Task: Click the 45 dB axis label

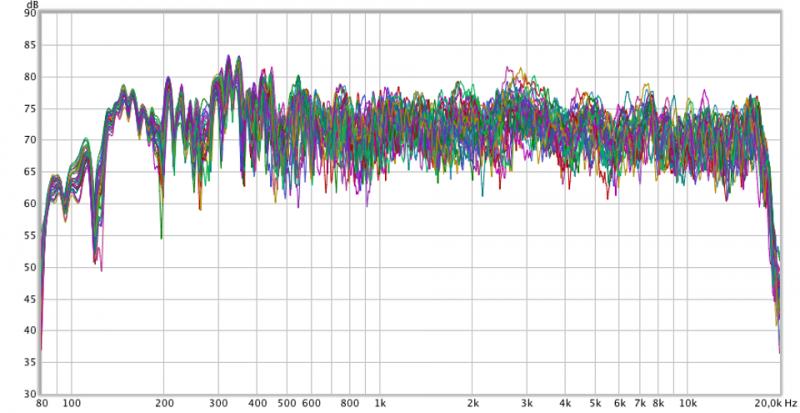Action: click(x=30, y=299)
